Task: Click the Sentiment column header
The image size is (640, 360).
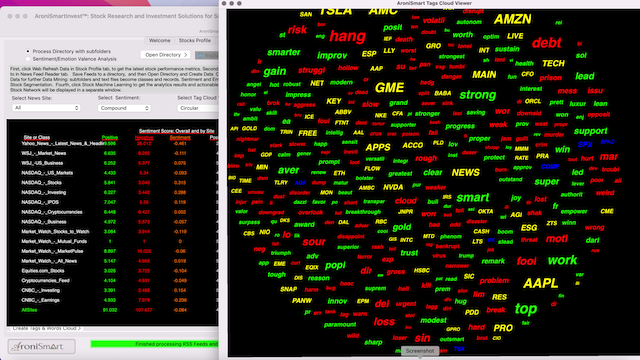Action: tap(180, 138)
